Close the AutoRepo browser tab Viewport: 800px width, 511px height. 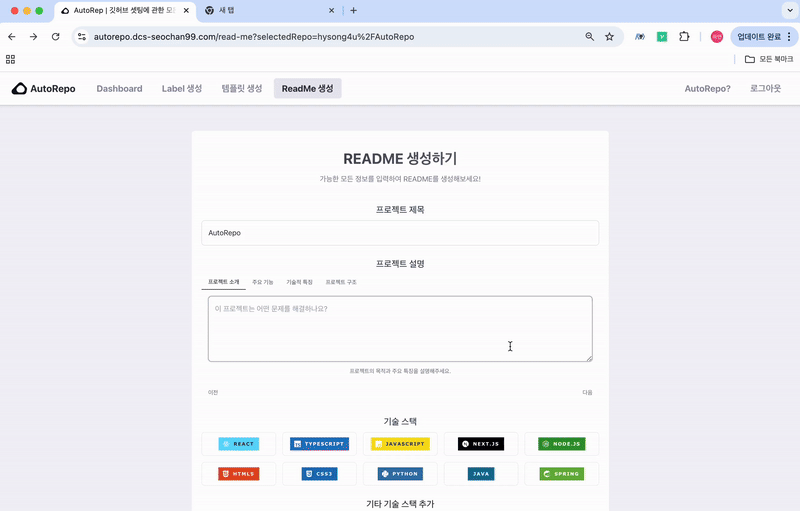(186, 10)
